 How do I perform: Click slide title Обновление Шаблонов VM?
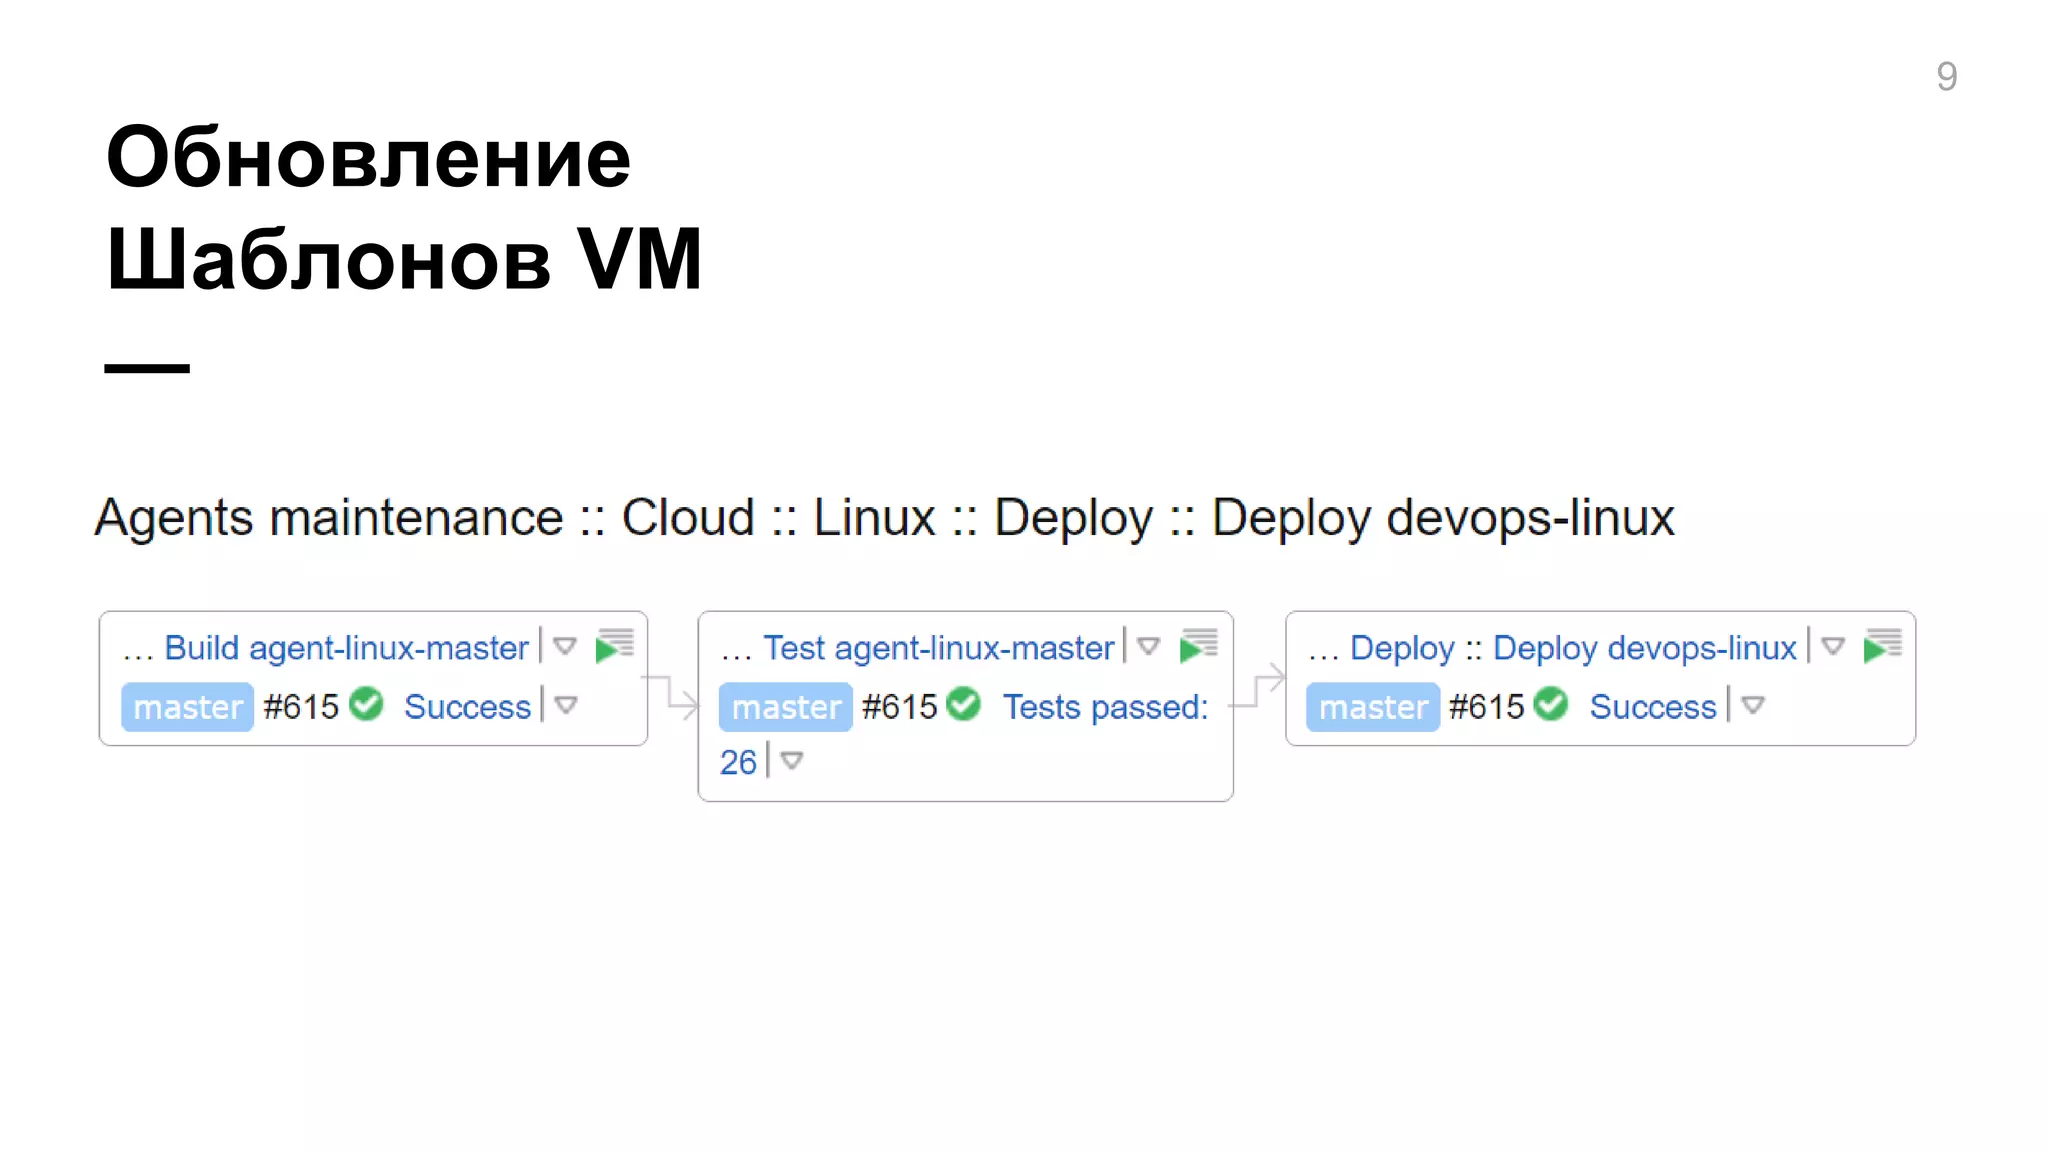pos(404,208)
